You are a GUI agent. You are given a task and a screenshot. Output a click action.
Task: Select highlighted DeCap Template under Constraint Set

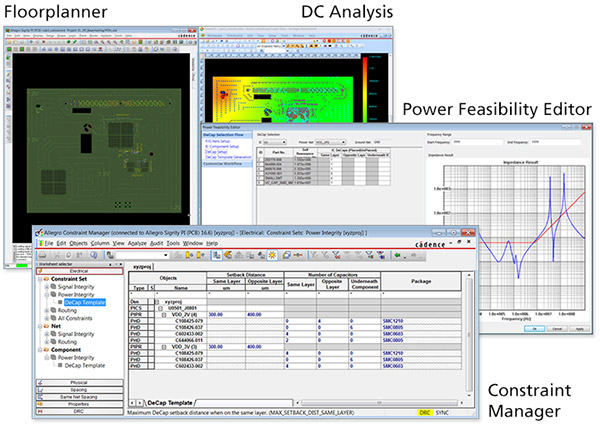pyautogui.click(x=85, y=302)
